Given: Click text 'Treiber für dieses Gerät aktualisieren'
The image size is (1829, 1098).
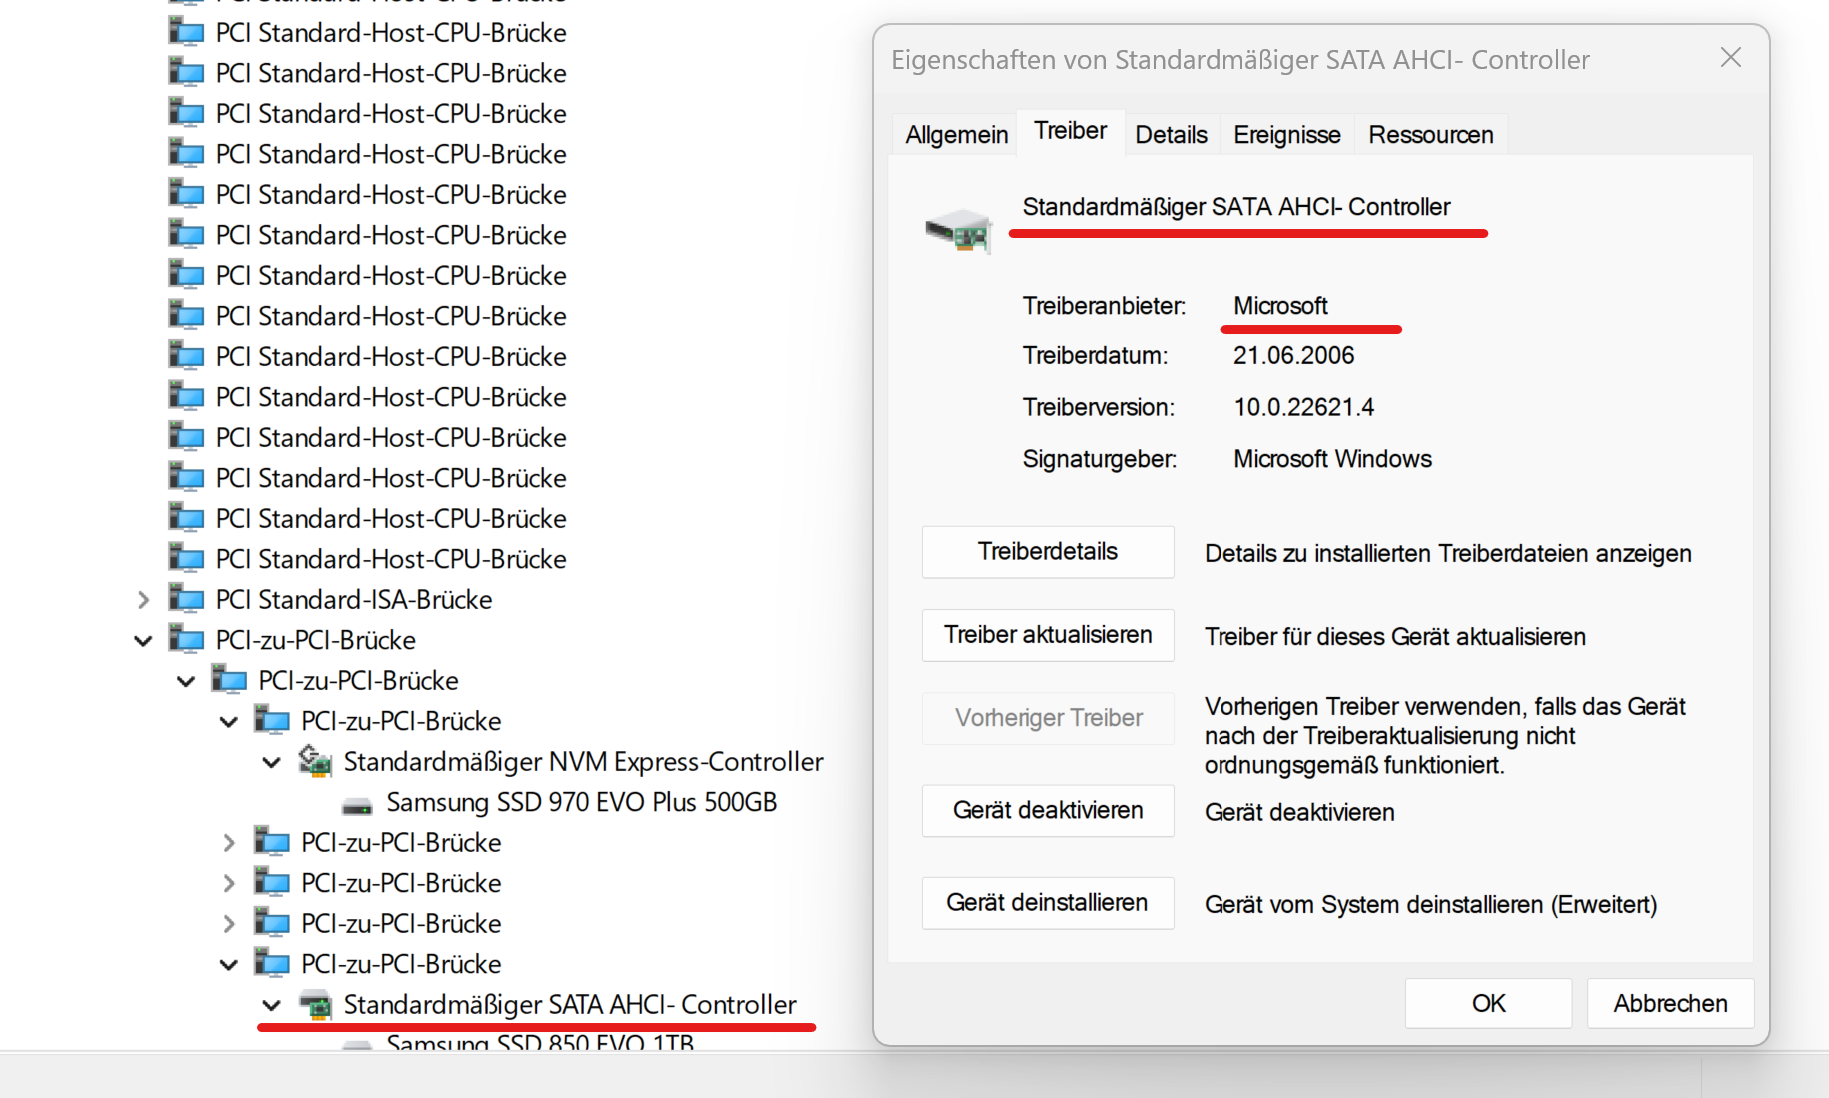Looking at the screenshot, I should point(1395,636).
